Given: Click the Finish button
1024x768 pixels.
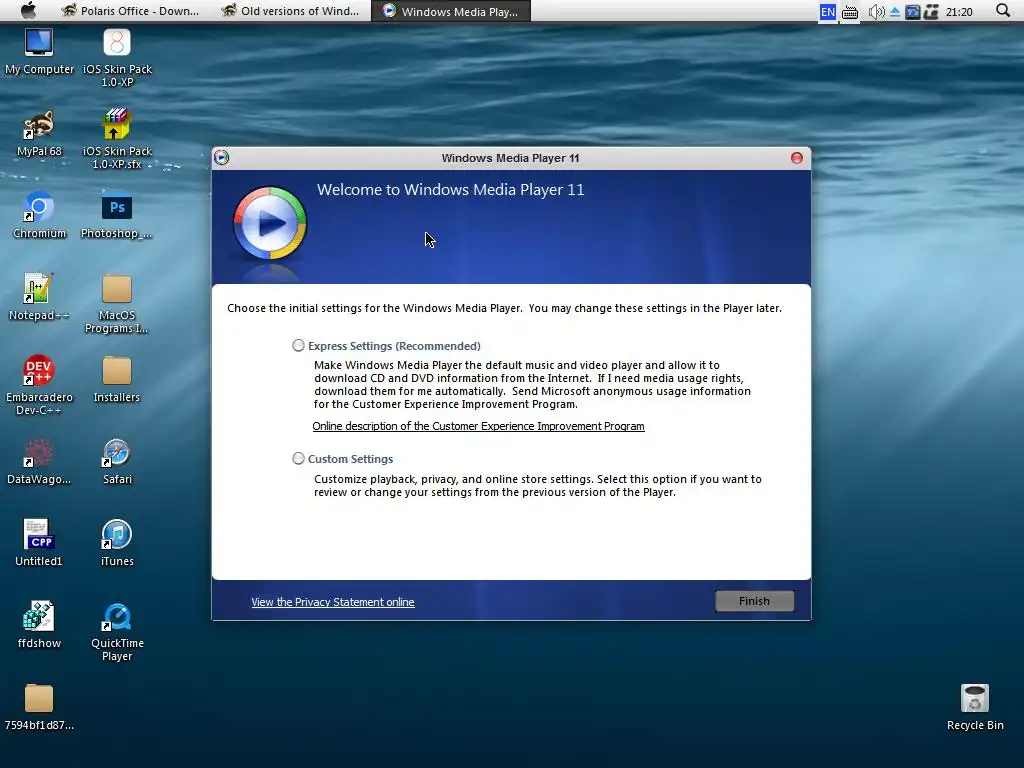Looking at the screenshot, I should pyautogui.click(x=754, y=601).
